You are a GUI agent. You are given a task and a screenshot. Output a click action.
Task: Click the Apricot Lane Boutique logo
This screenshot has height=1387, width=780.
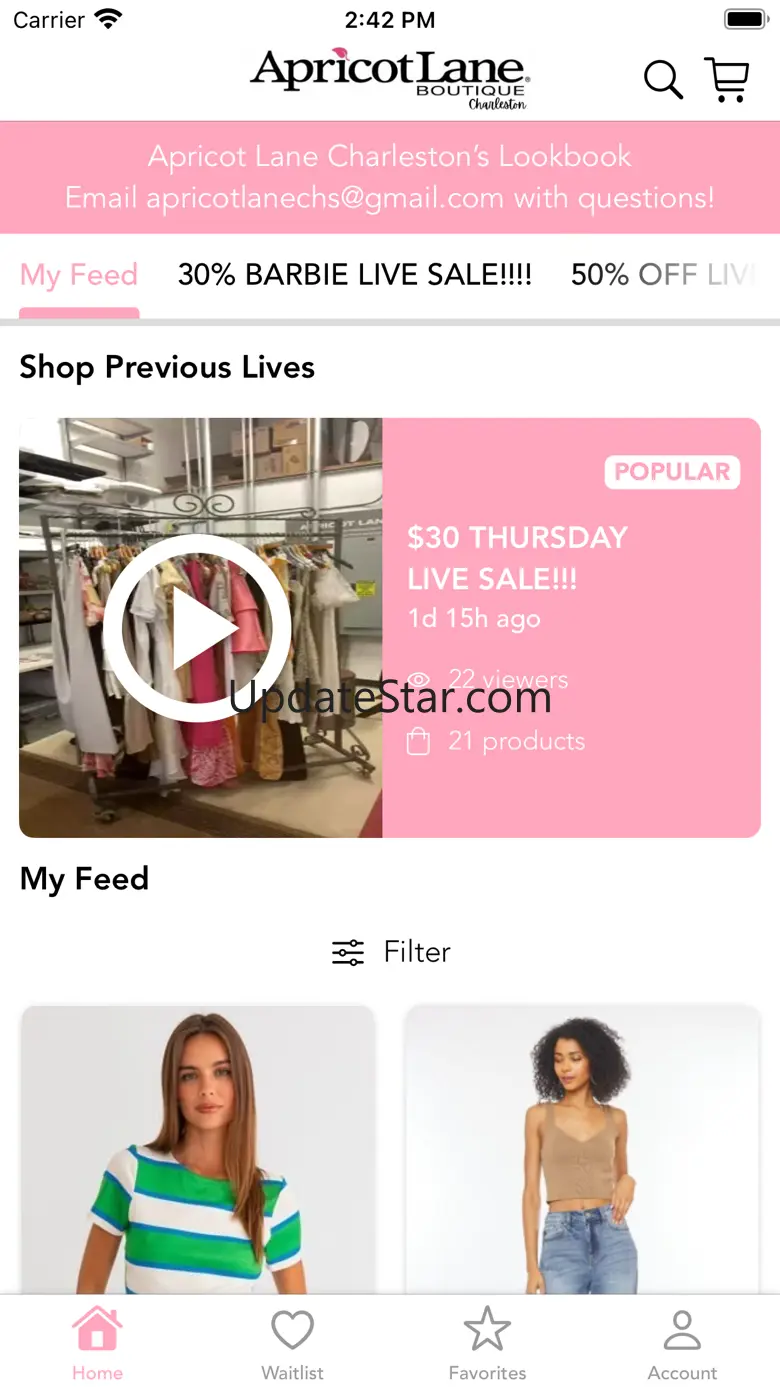390,78
